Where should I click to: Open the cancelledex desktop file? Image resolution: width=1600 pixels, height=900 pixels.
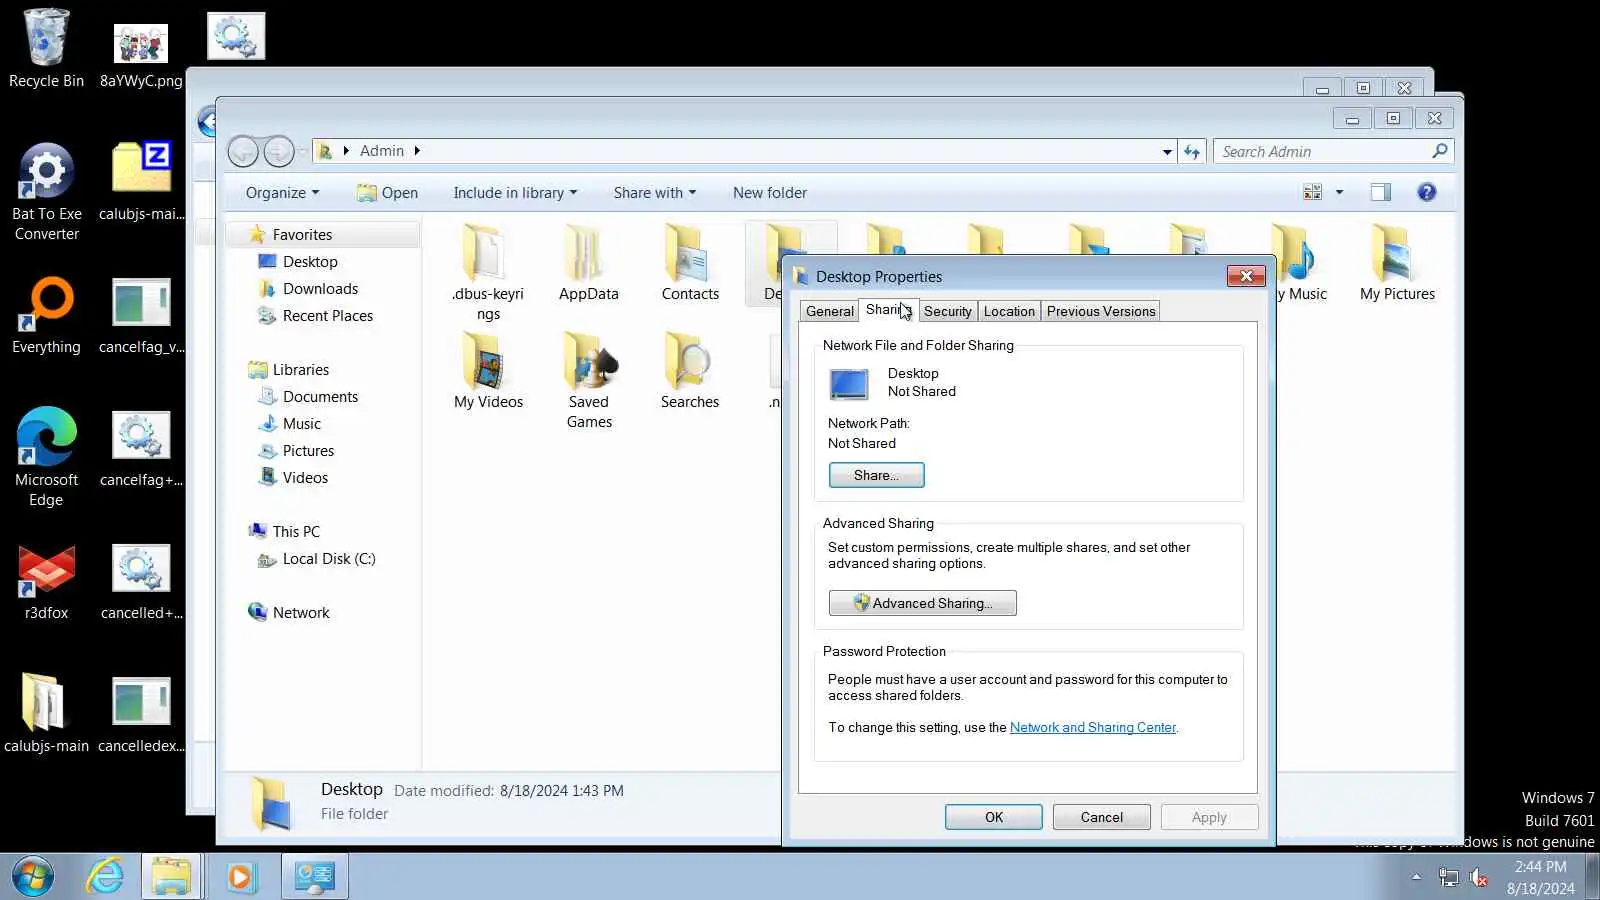point(141,715)
